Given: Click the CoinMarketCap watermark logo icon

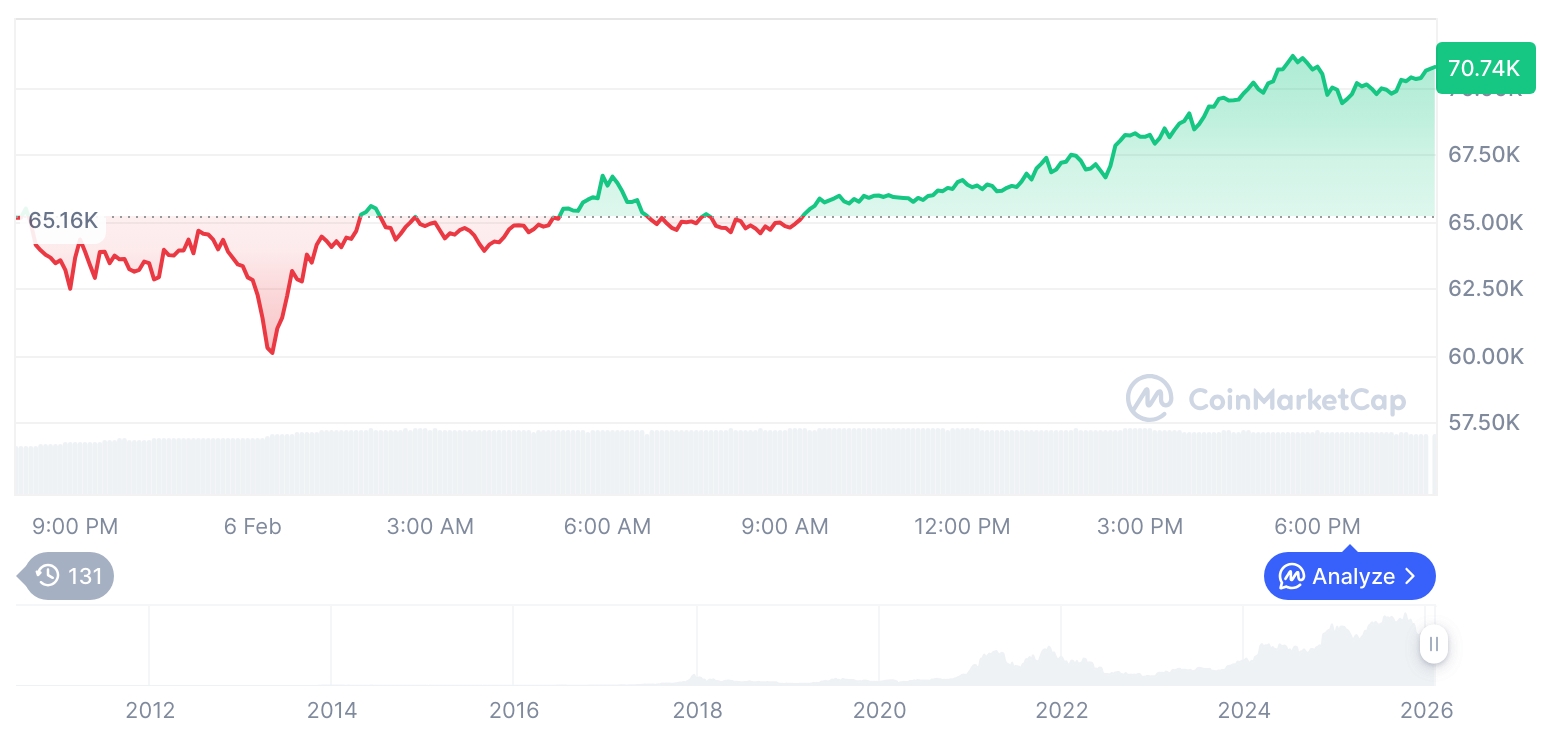Looking at the screenshot, I should [x=1149, y=399].
